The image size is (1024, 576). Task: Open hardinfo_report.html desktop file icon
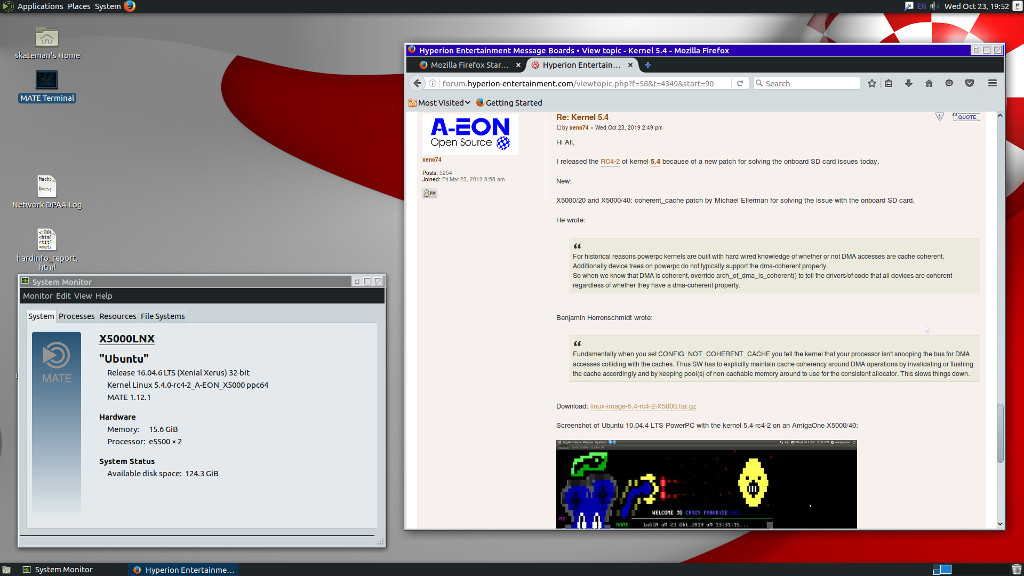tap(46, 240)
